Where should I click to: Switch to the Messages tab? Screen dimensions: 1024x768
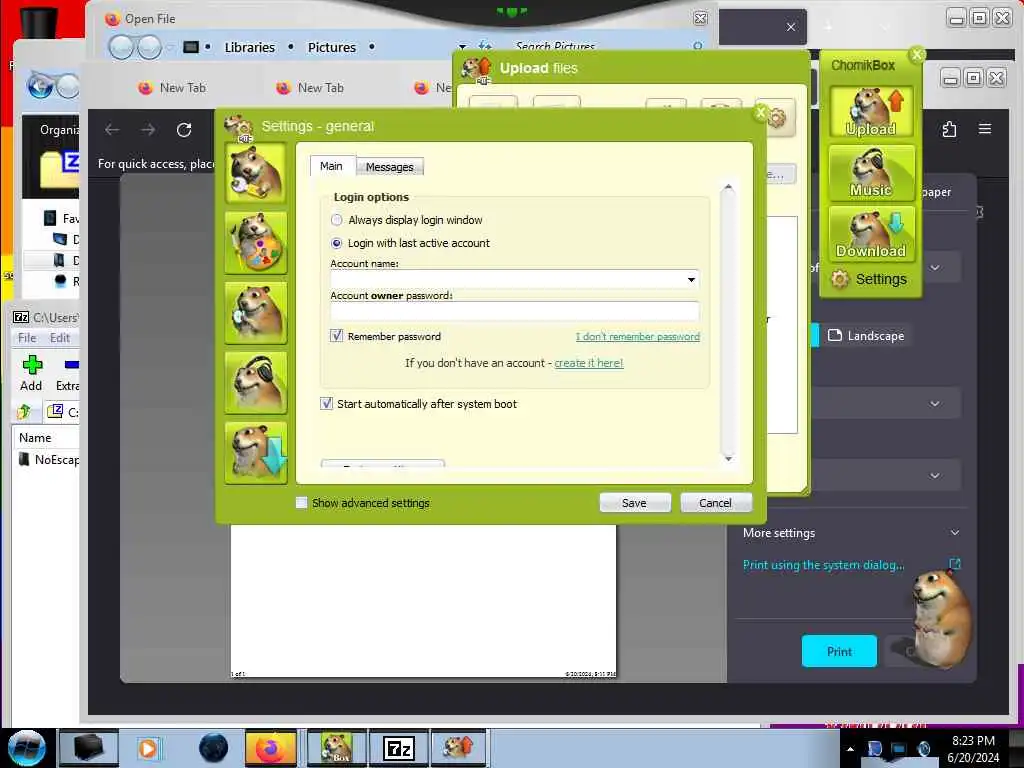(x=389, y=167)
